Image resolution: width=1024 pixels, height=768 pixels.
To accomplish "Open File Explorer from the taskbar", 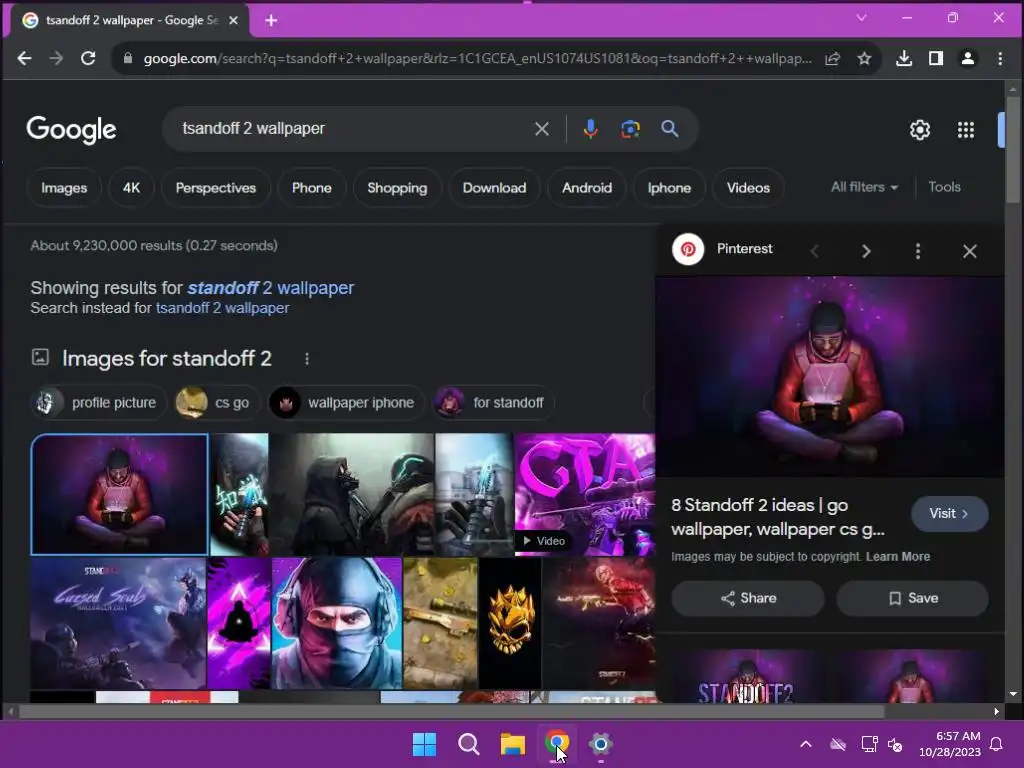I will click(x=513, y=743).
